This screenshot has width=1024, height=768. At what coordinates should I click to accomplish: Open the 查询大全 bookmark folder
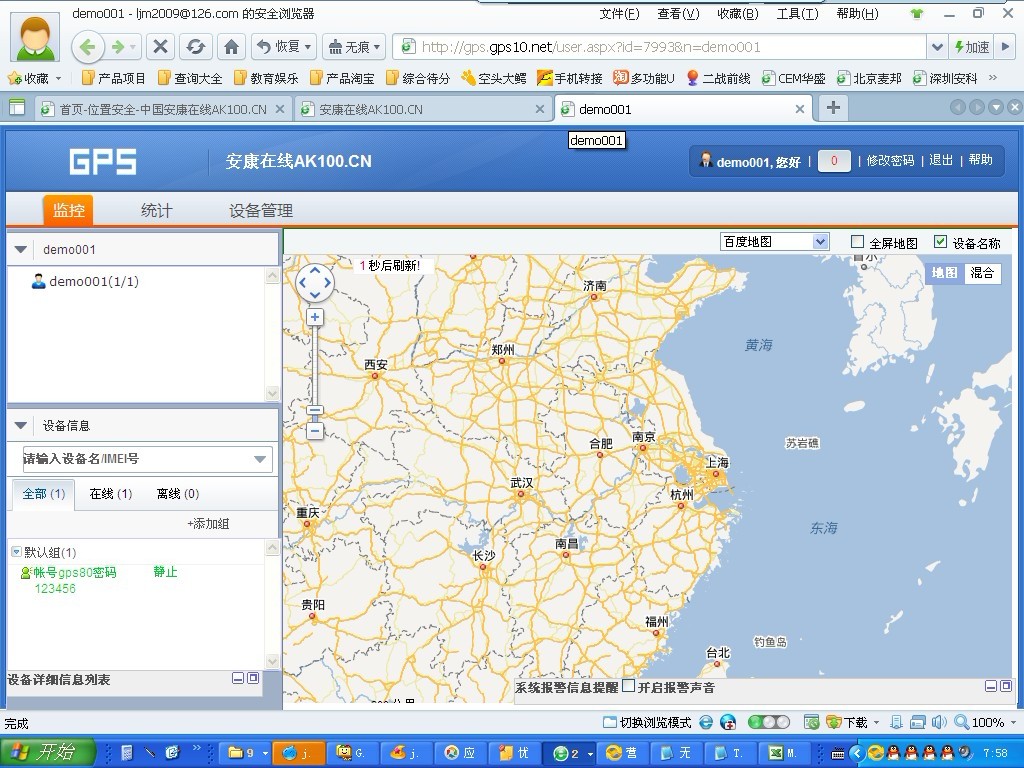[x=190, y=78]
